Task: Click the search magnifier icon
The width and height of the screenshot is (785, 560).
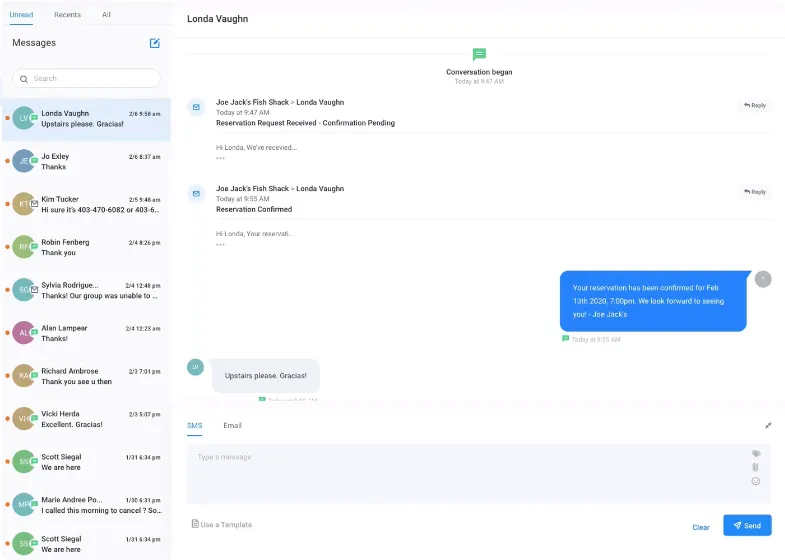Action: [24, 79]
